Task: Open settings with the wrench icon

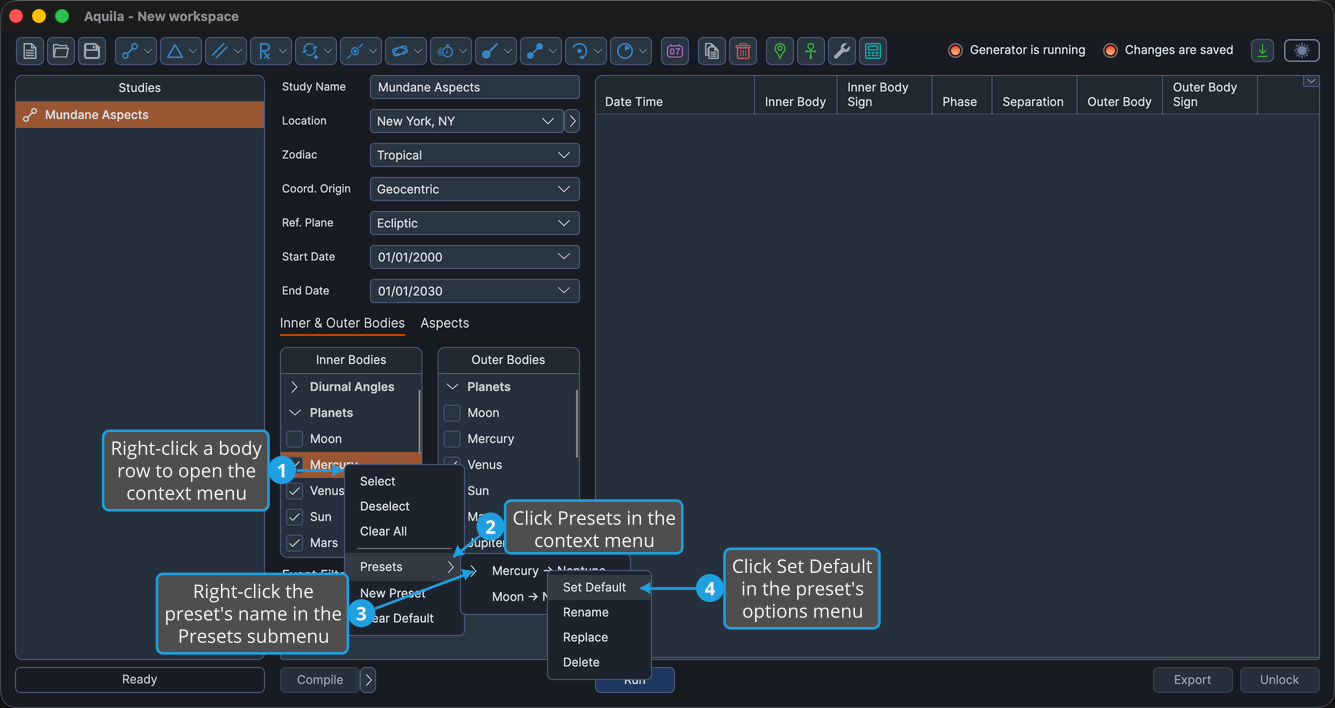Action: tap(842, 51)
